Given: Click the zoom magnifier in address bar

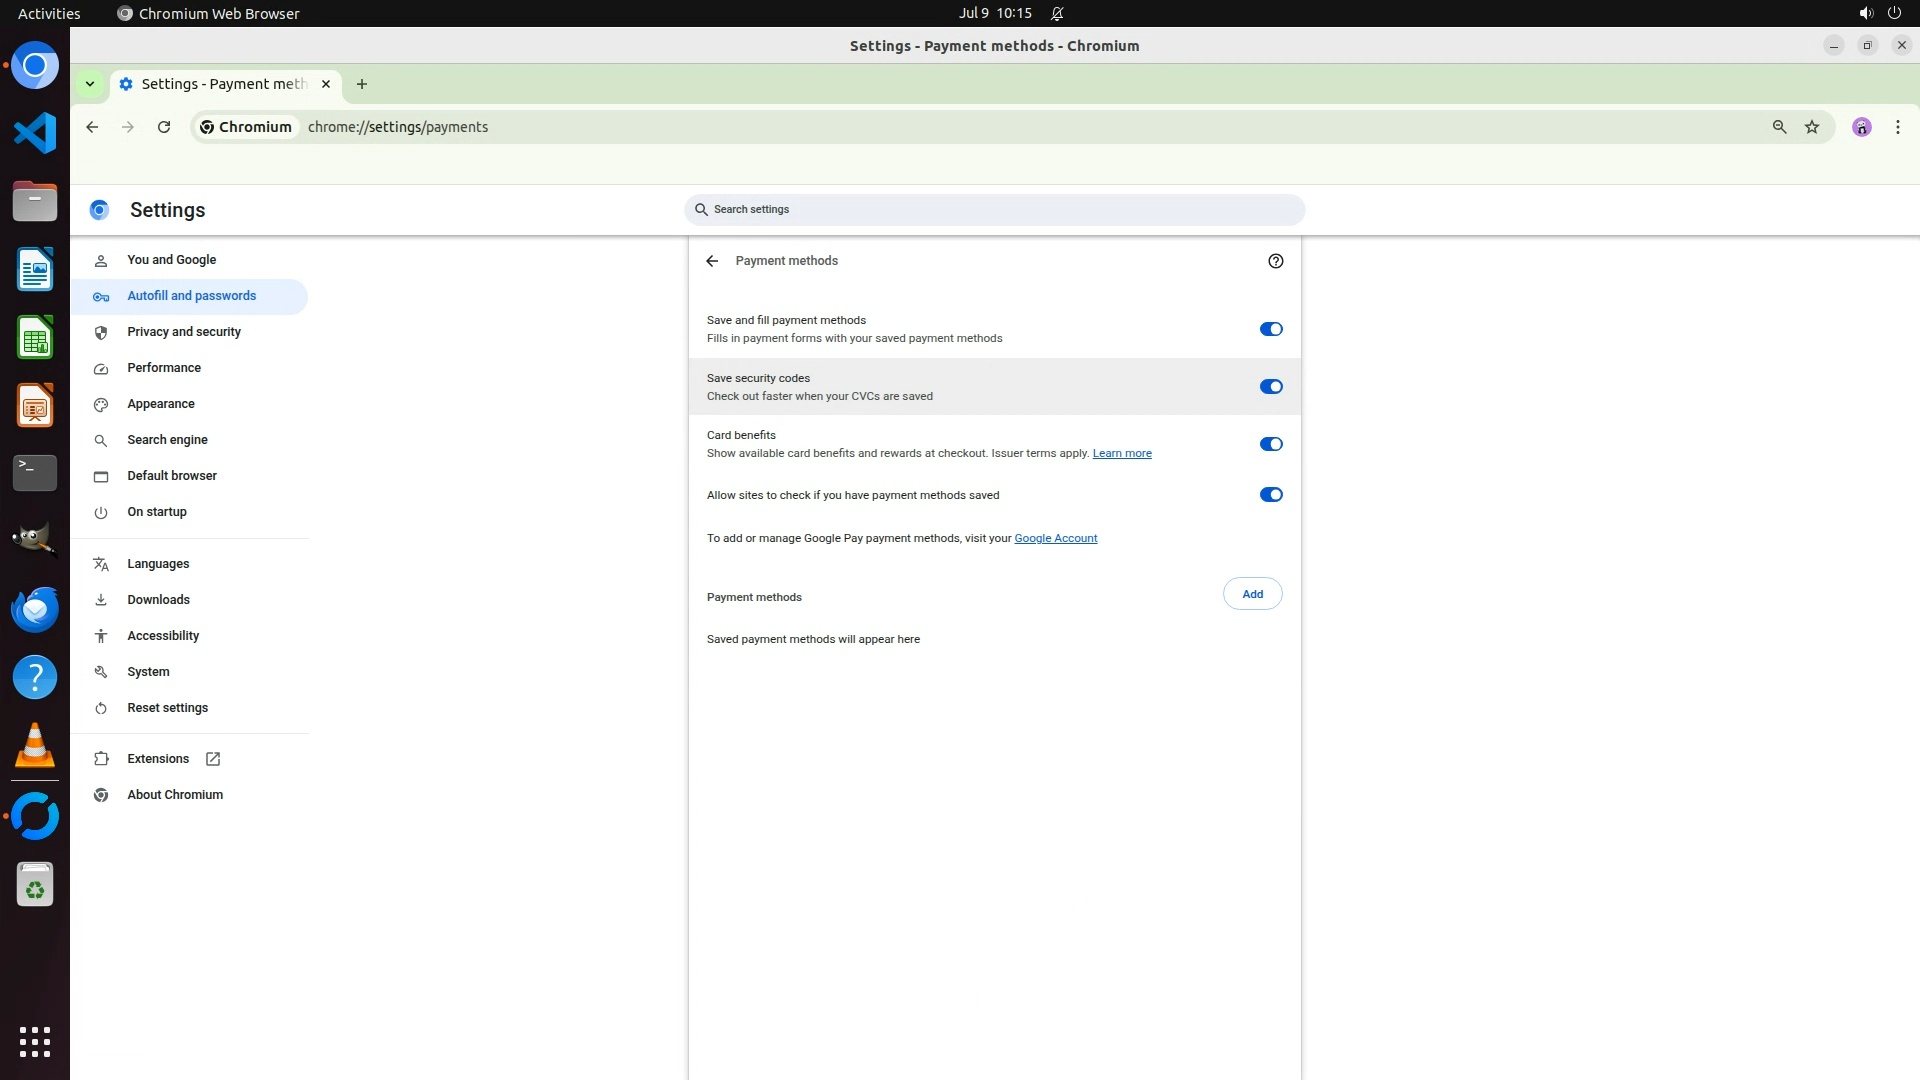Looking at the screenshot, I should 1779,127.
